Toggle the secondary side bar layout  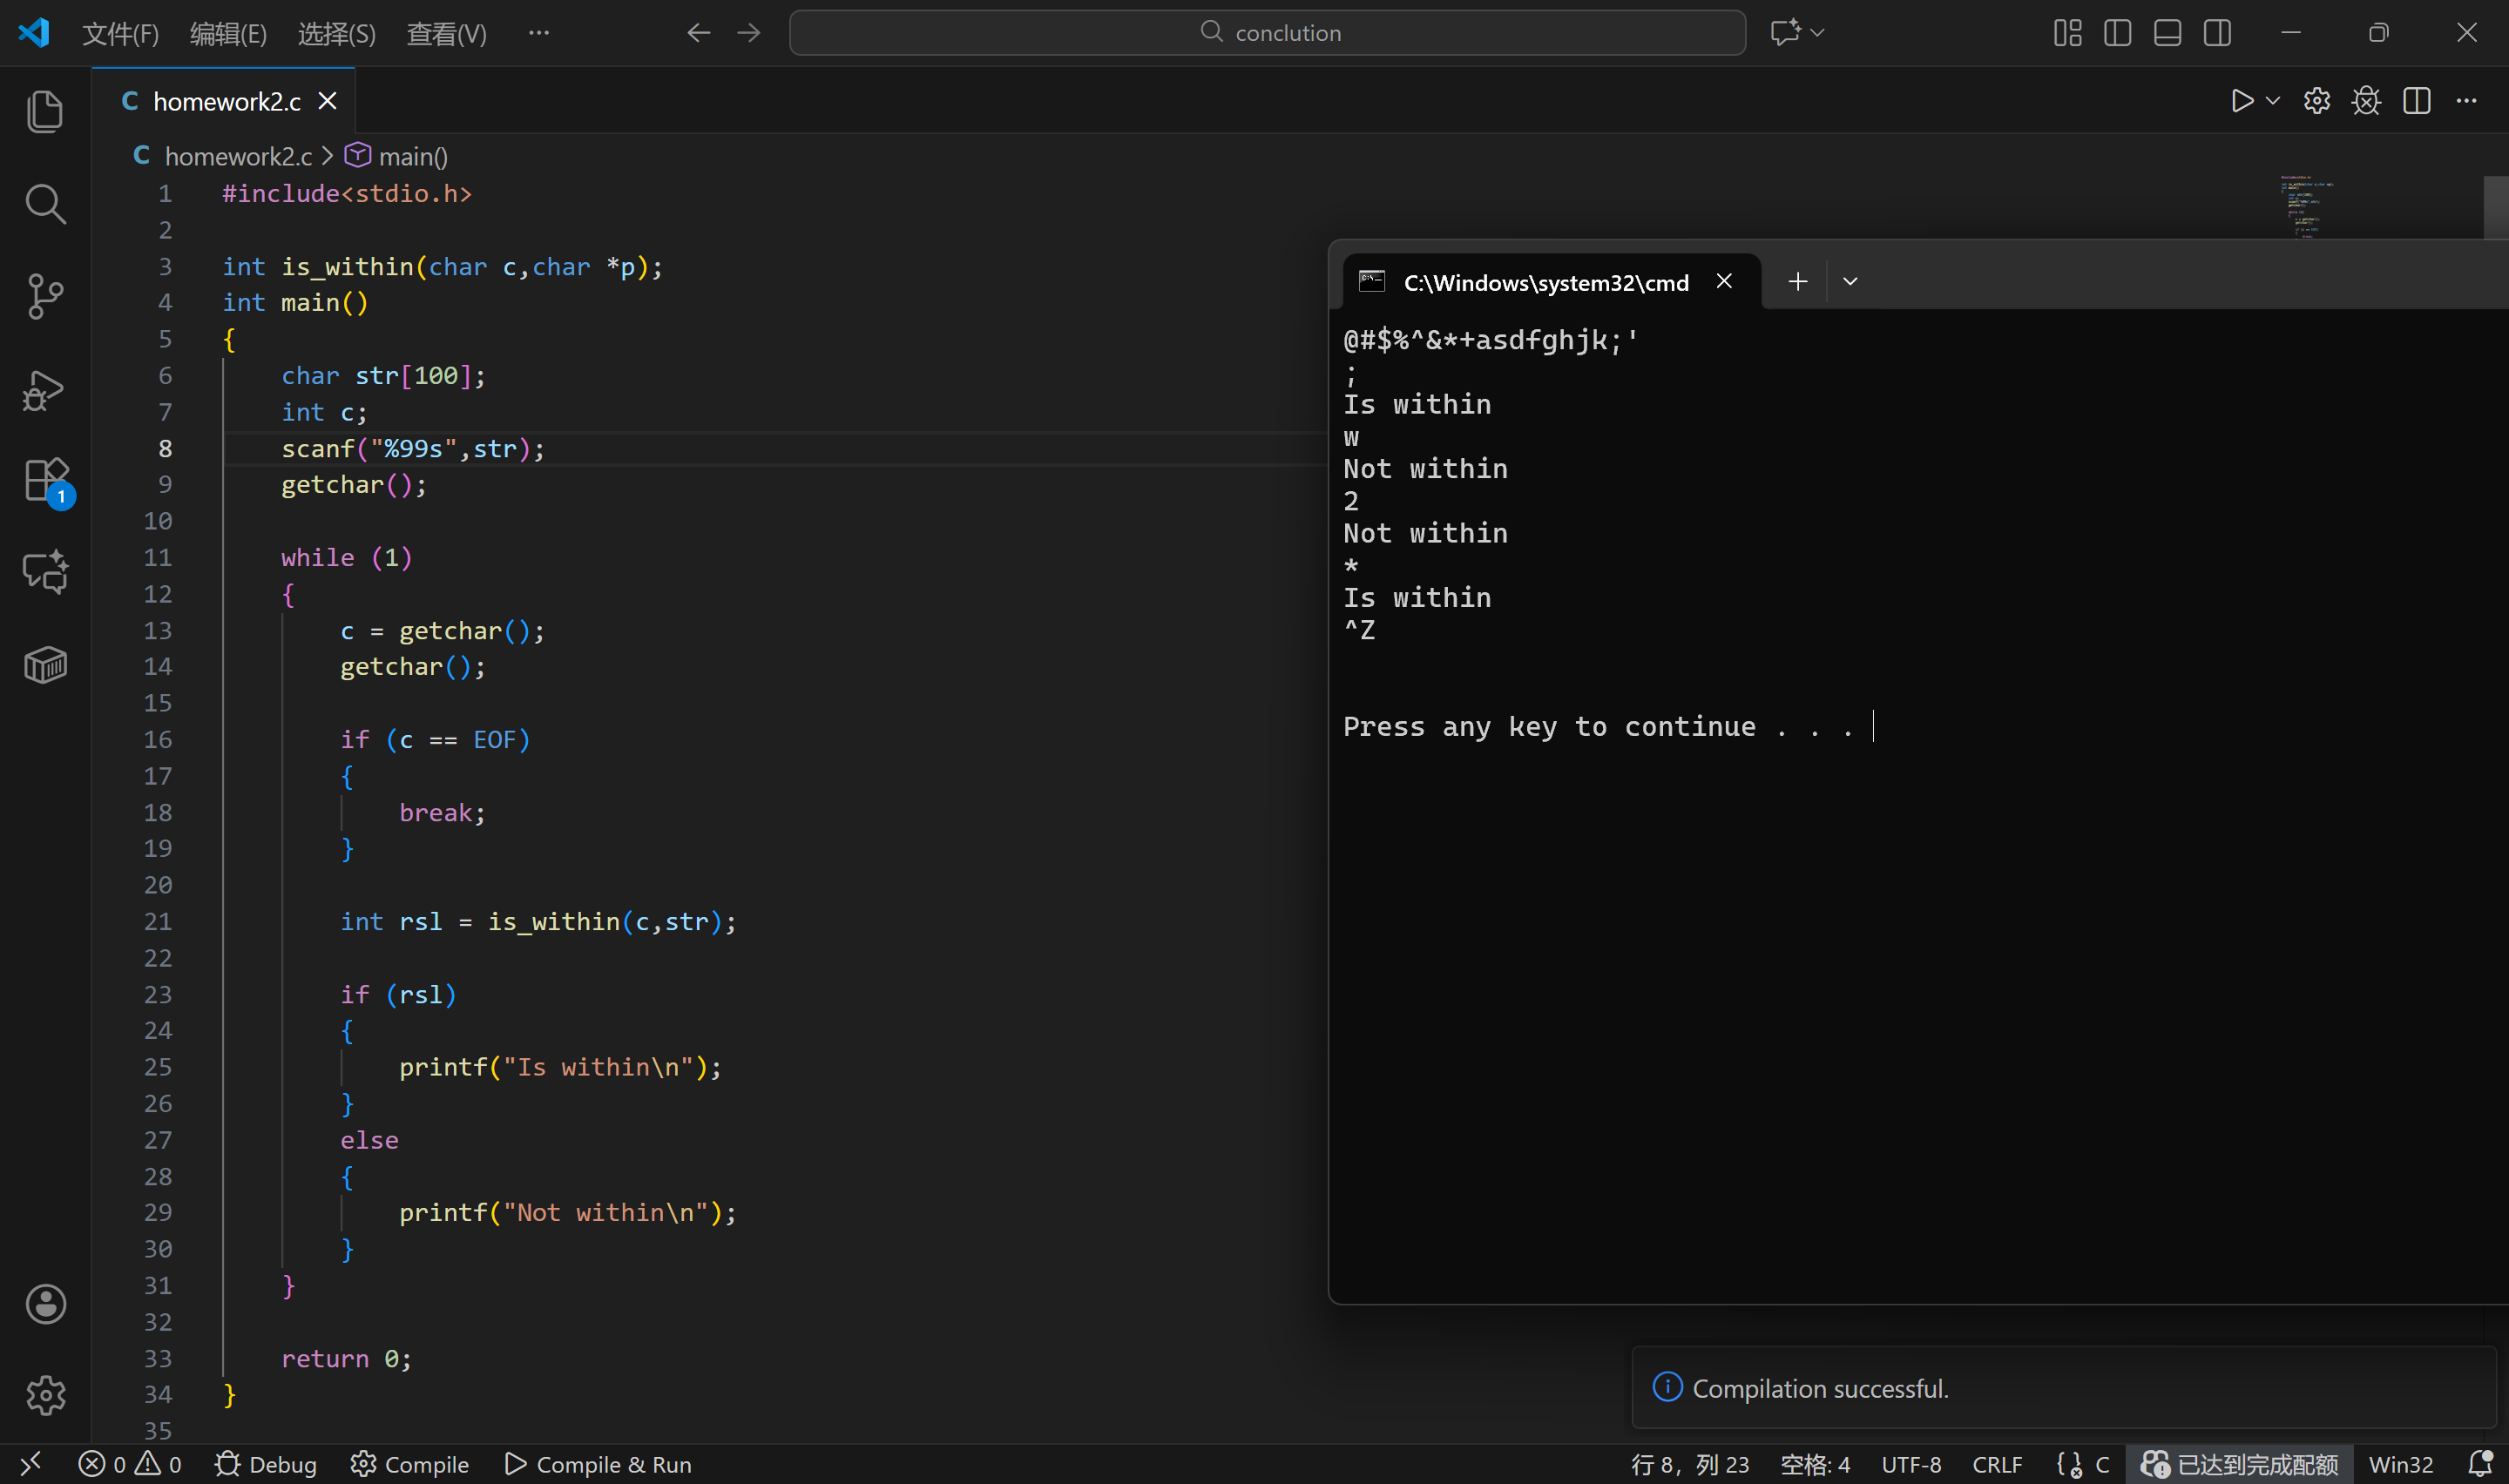2217,33
